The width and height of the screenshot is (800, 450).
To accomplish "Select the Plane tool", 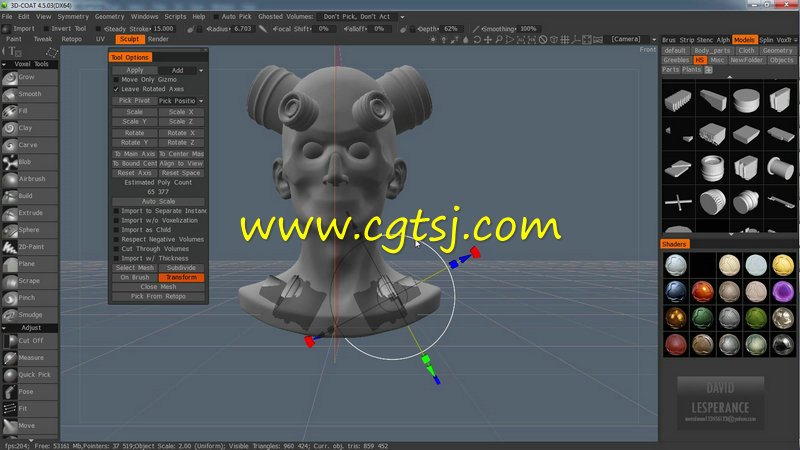I will 30,264.
